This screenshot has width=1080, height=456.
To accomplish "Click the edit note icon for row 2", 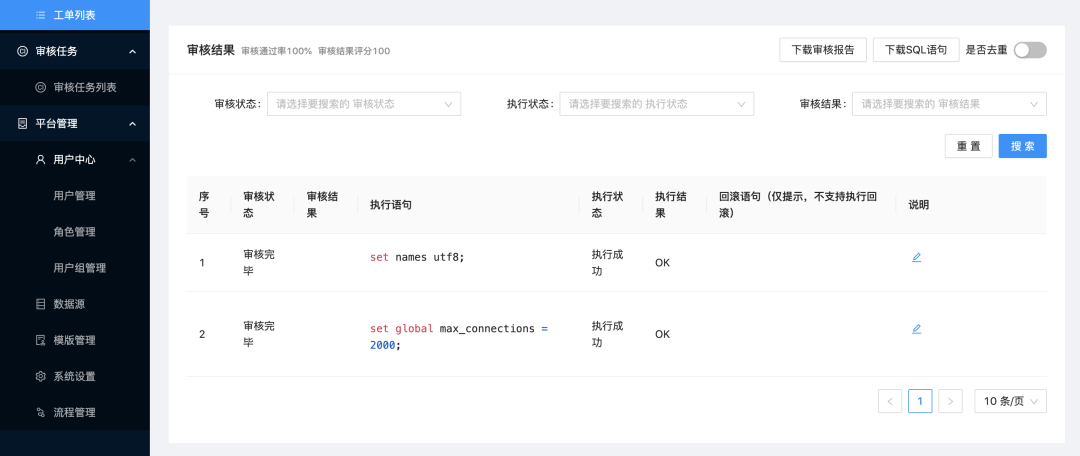I will [916, 328].
